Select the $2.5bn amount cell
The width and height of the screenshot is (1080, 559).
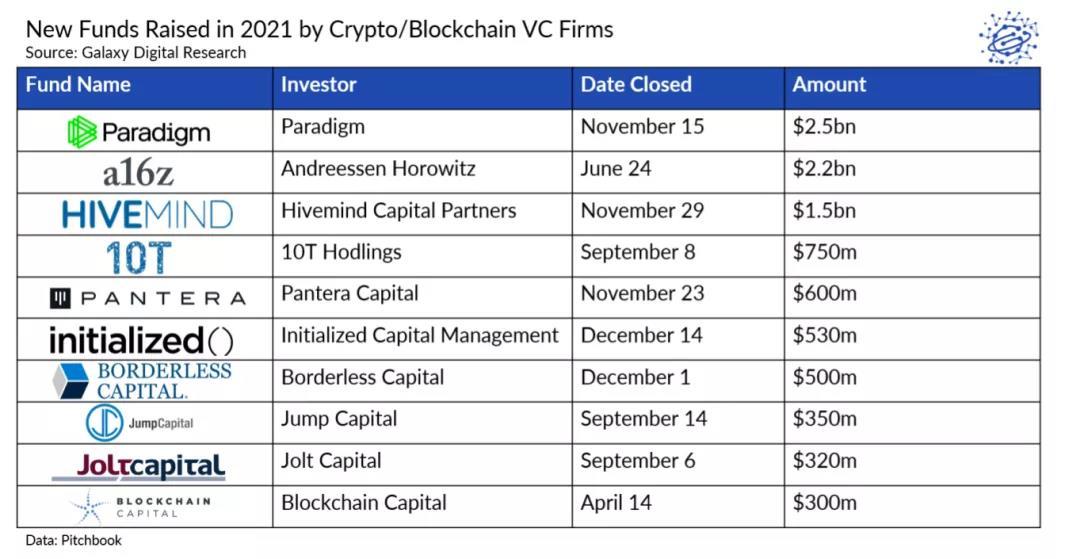824,127
